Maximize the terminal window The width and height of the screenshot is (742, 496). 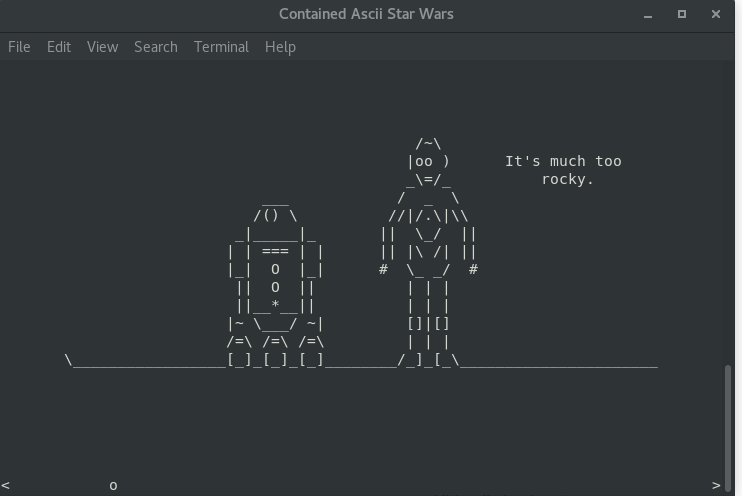(682, 14)
